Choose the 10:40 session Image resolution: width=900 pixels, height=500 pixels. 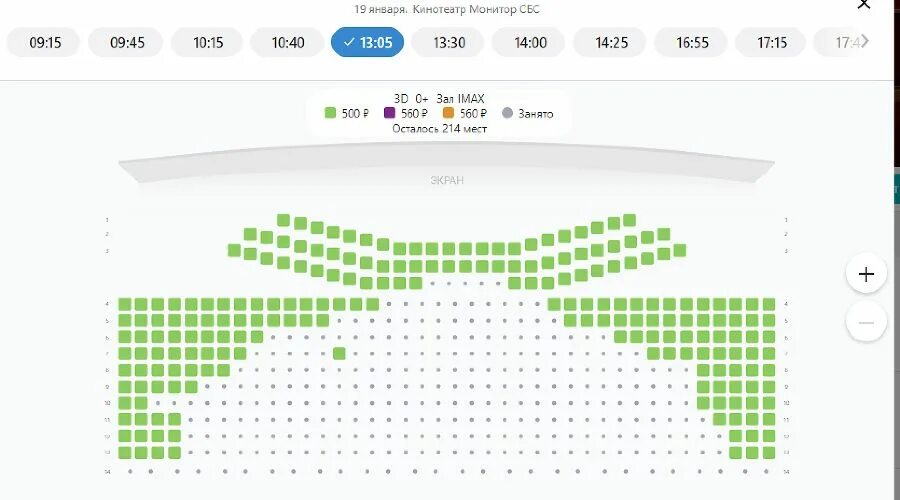point(288,42)
